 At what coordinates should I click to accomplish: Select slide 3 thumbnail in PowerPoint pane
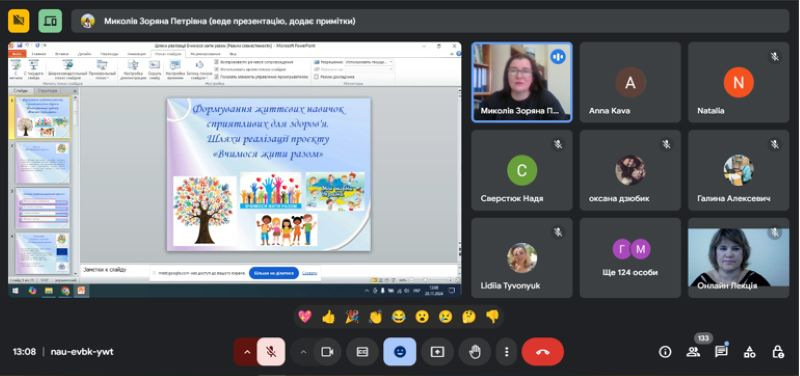click(43, 208)
